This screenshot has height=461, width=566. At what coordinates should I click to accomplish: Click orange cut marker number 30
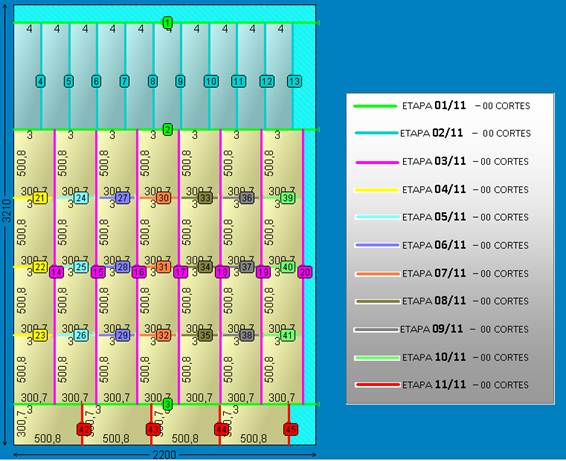pos(164,198)
